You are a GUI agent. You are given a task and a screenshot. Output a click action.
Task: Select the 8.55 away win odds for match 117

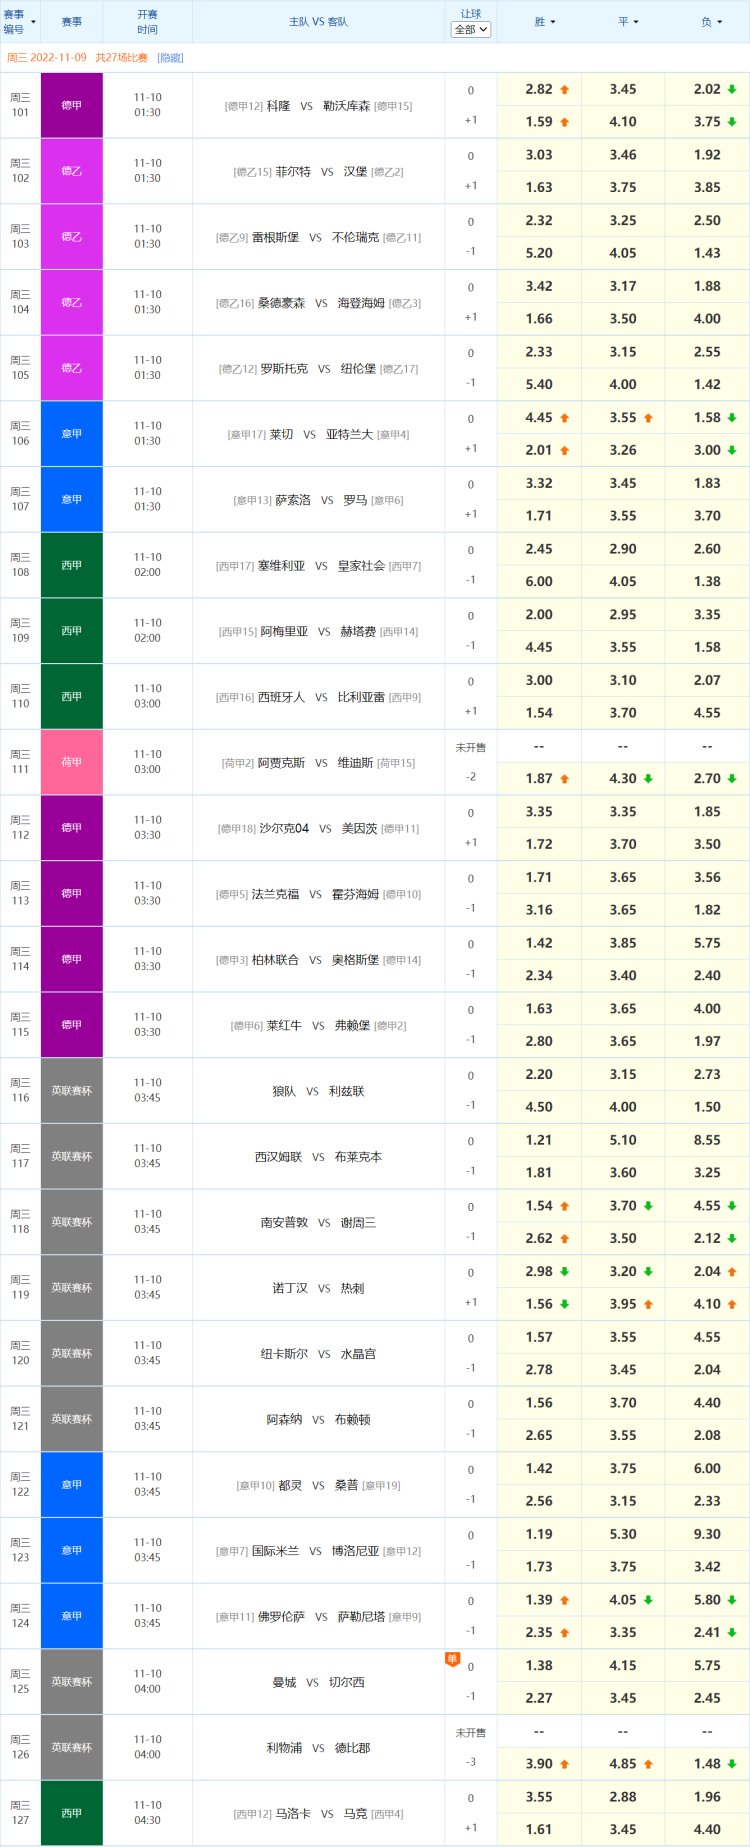click(707, 1140)
